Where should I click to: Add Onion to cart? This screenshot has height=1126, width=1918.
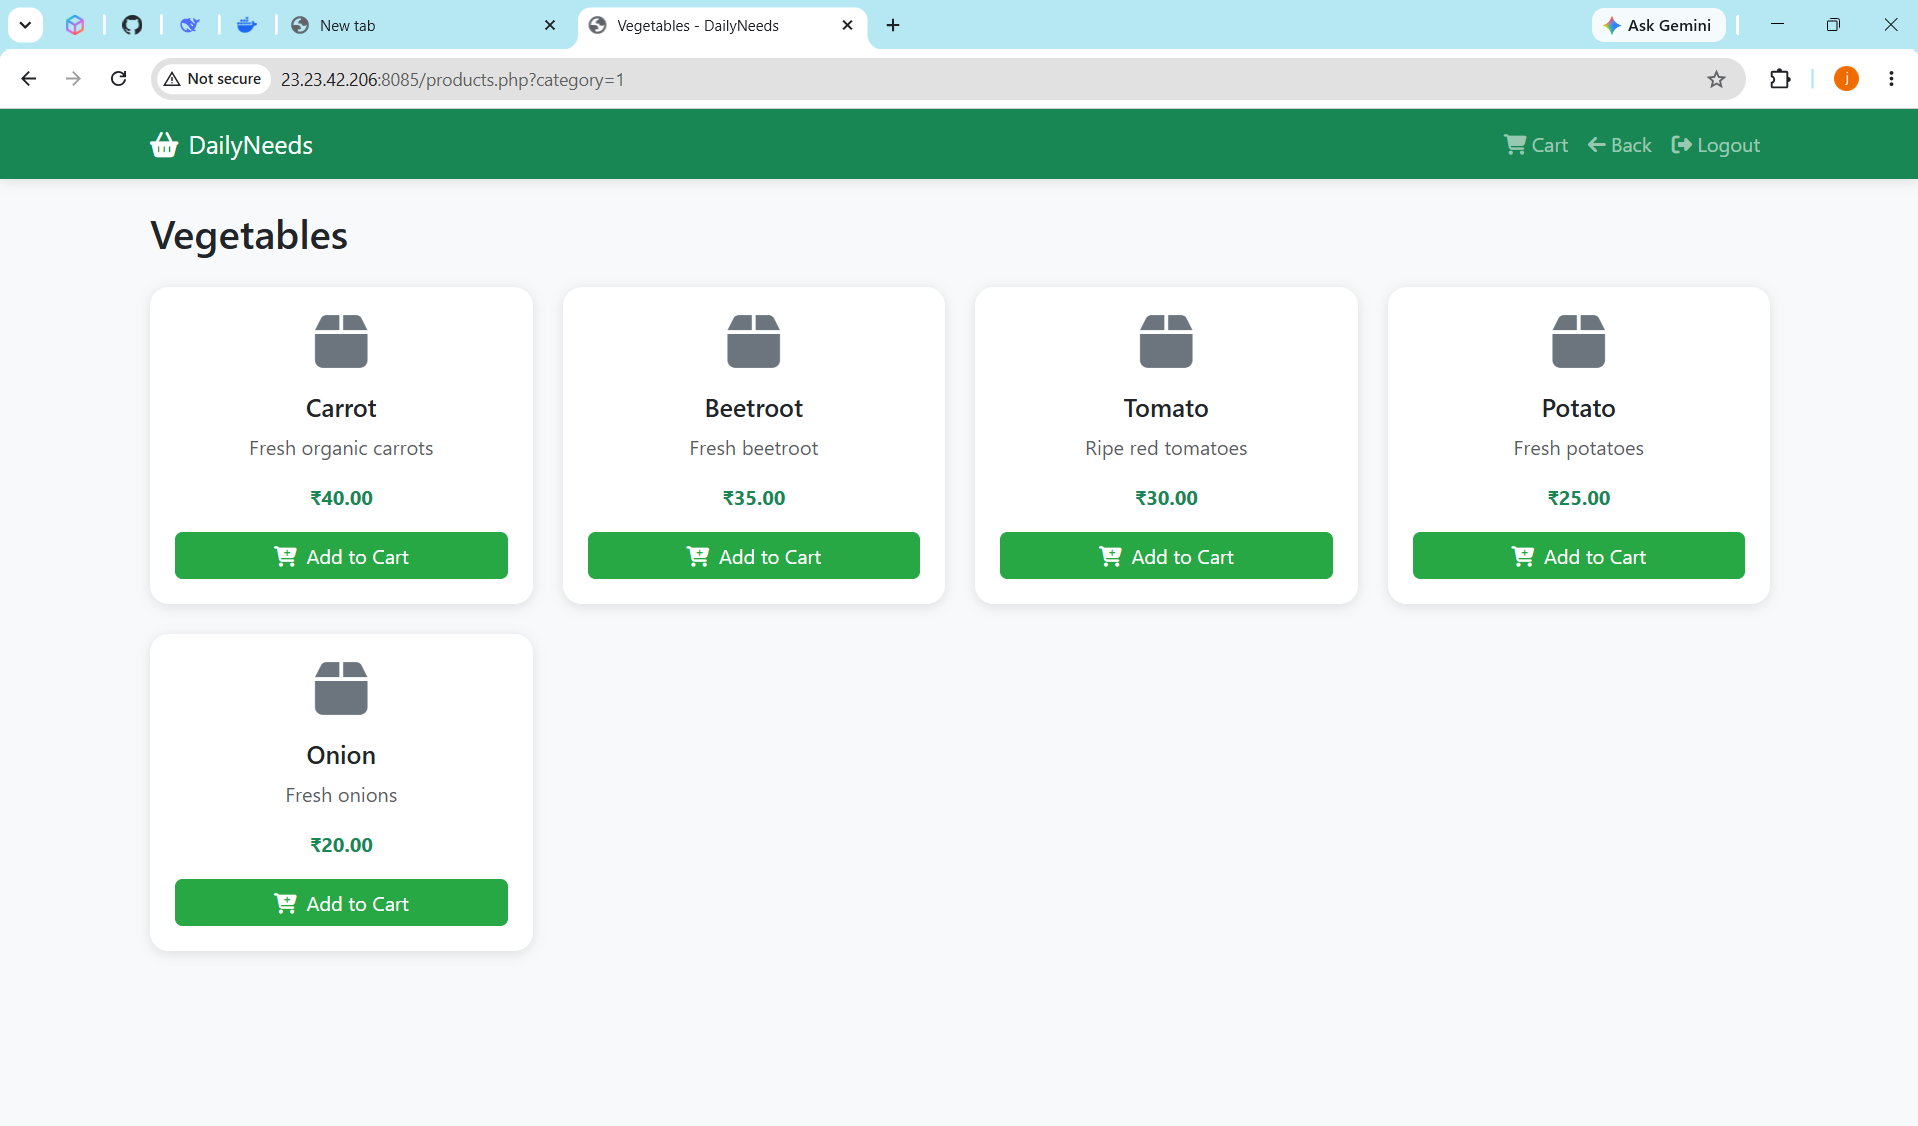[341, 903]
